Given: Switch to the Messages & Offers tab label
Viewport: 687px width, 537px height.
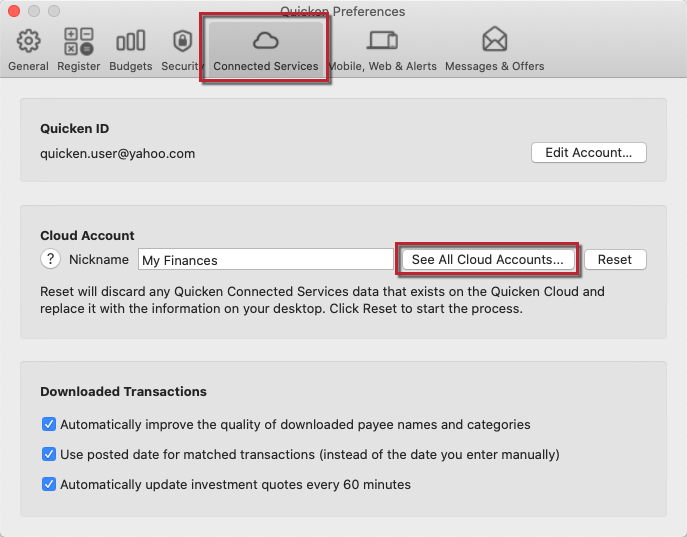Looking at the screenshot, I should tap(495, 66).
